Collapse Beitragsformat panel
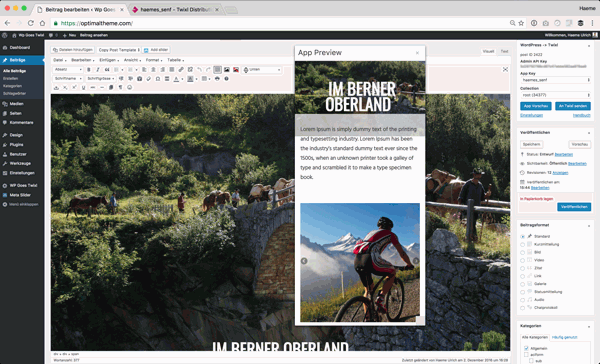 click(x=589, y=226)
